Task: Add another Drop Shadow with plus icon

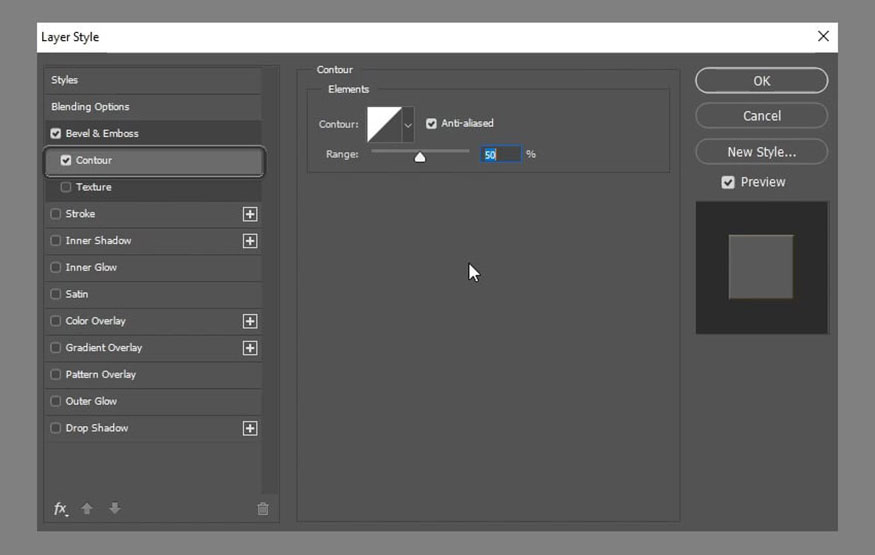Action: point(250,428)
